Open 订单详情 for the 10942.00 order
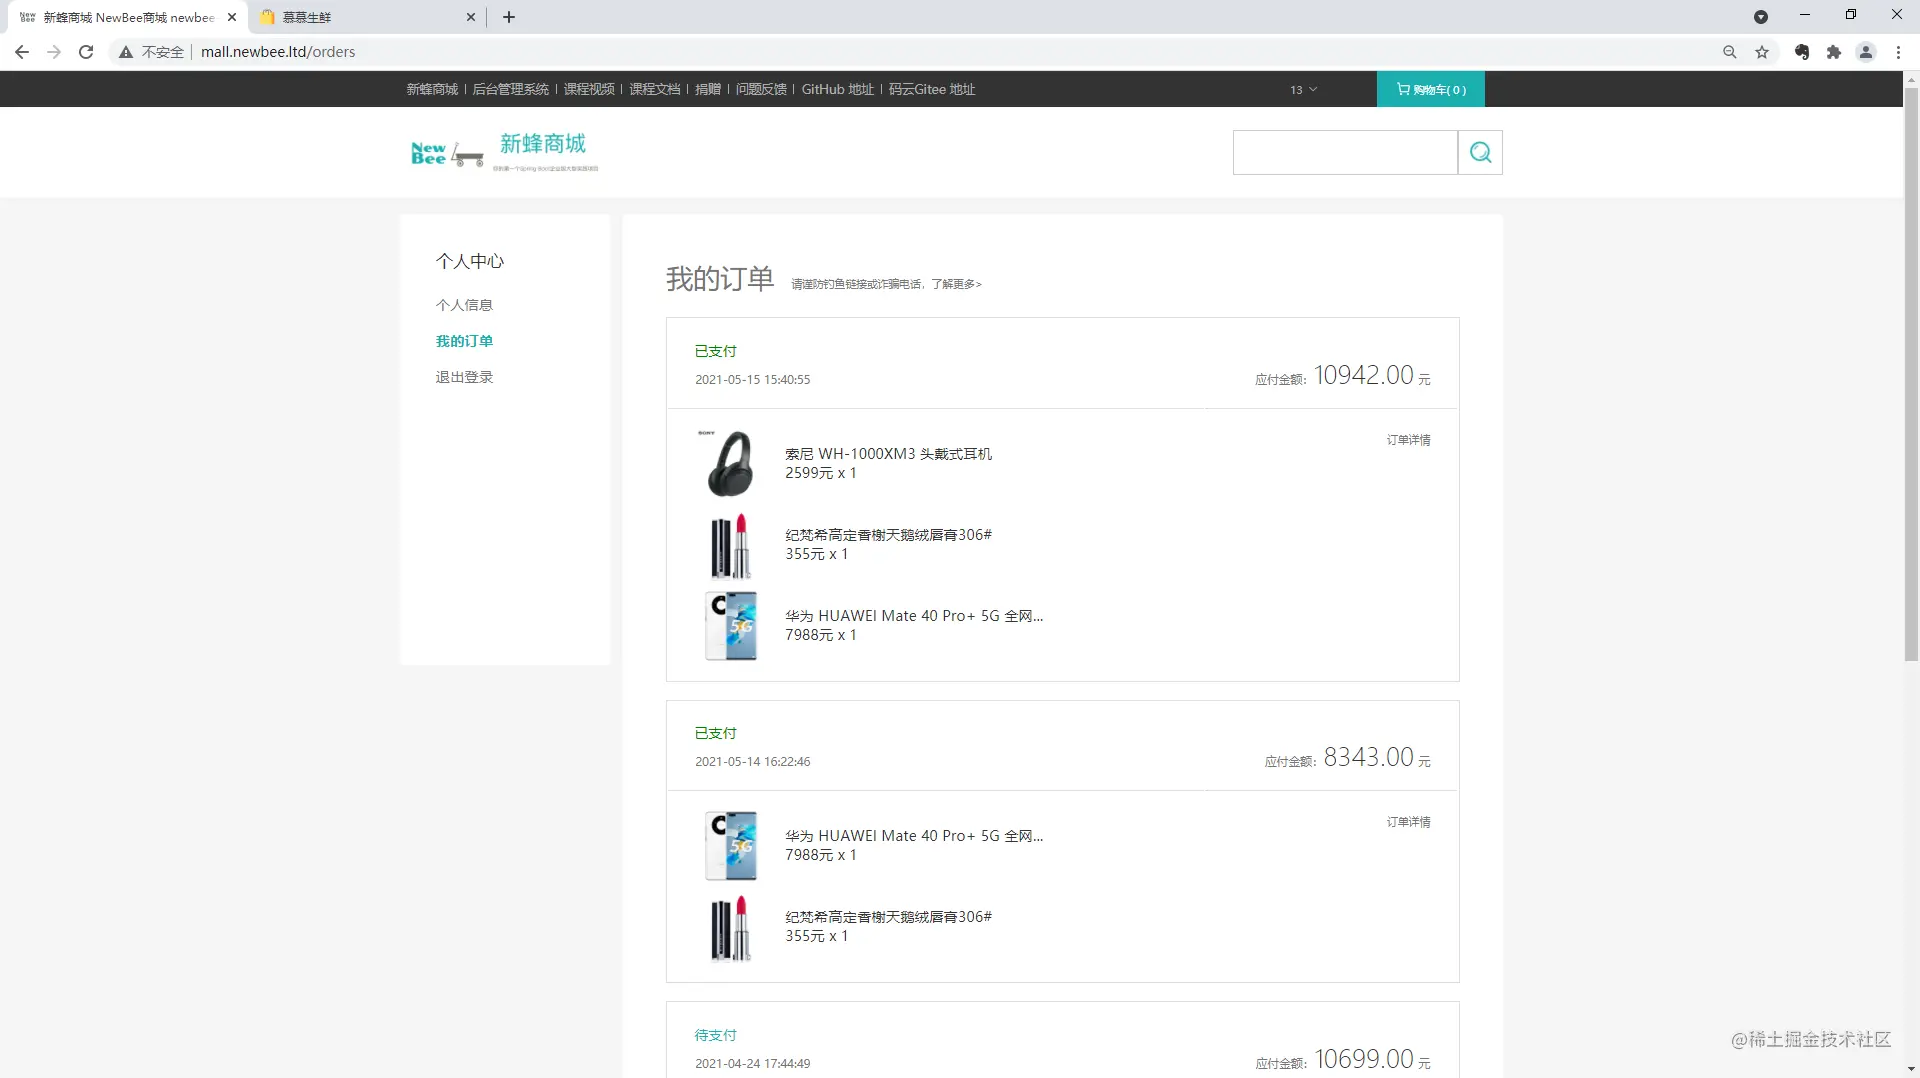 (1408, 440)
